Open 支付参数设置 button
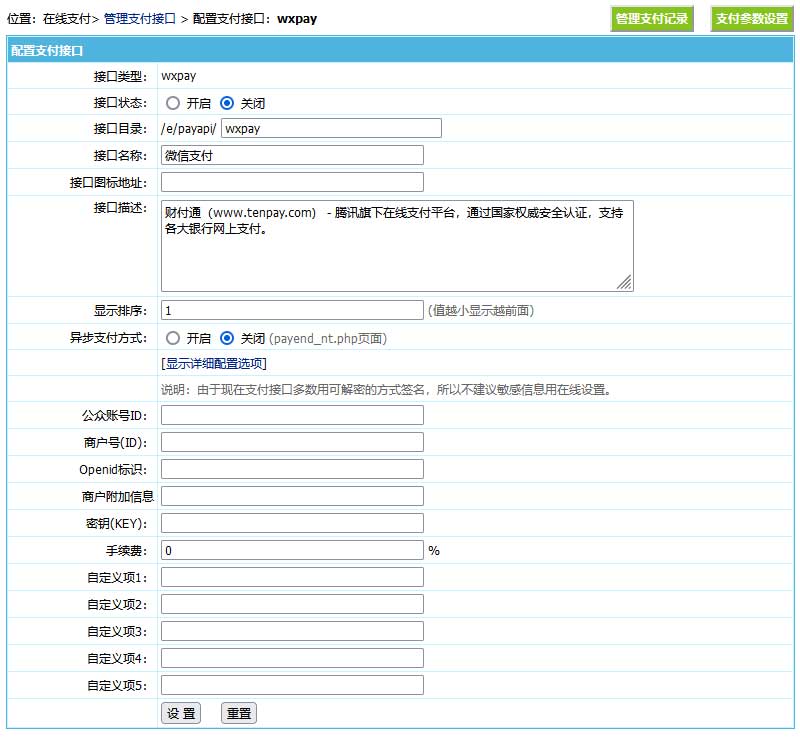800x740 pixels. point(752,19)
